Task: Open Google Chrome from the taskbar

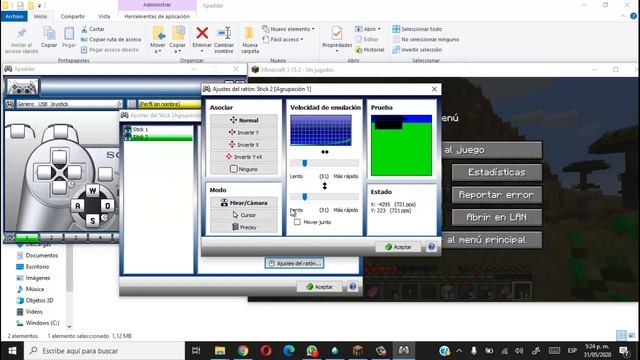Action: [243, 351]
